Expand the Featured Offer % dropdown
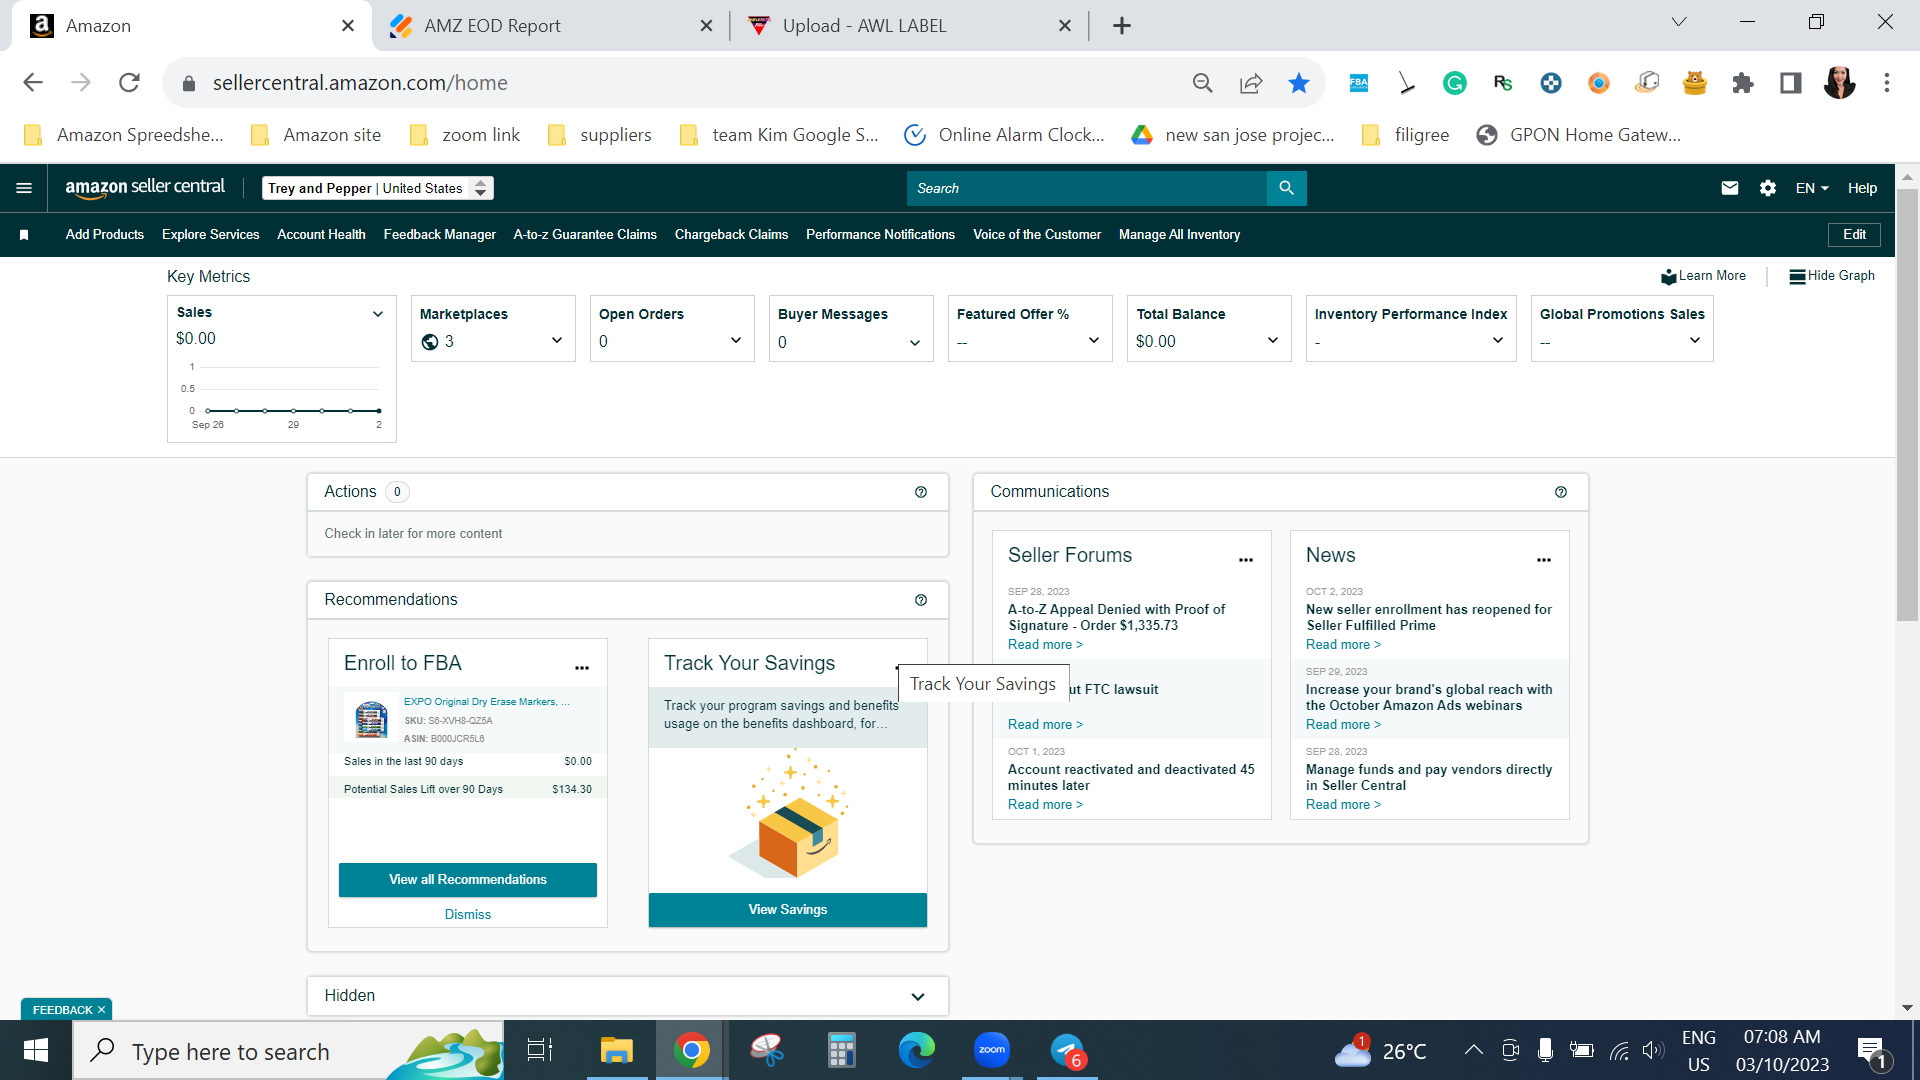The height and width of the screenshot is (1080, 1920). (1094, 341)
